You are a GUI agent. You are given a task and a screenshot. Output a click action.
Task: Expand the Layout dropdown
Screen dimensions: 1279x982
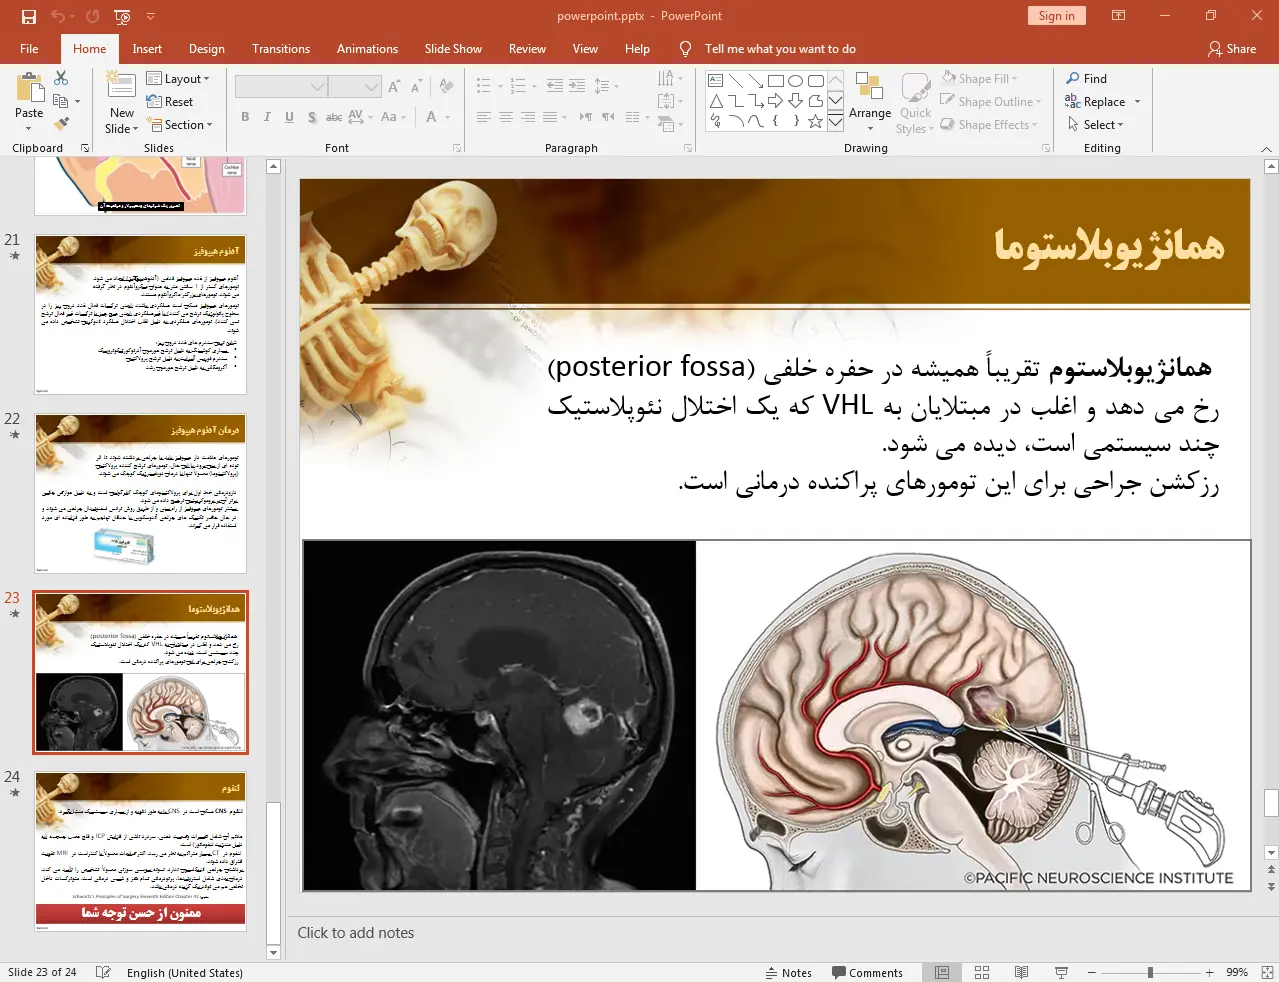(x=178, y=79)
